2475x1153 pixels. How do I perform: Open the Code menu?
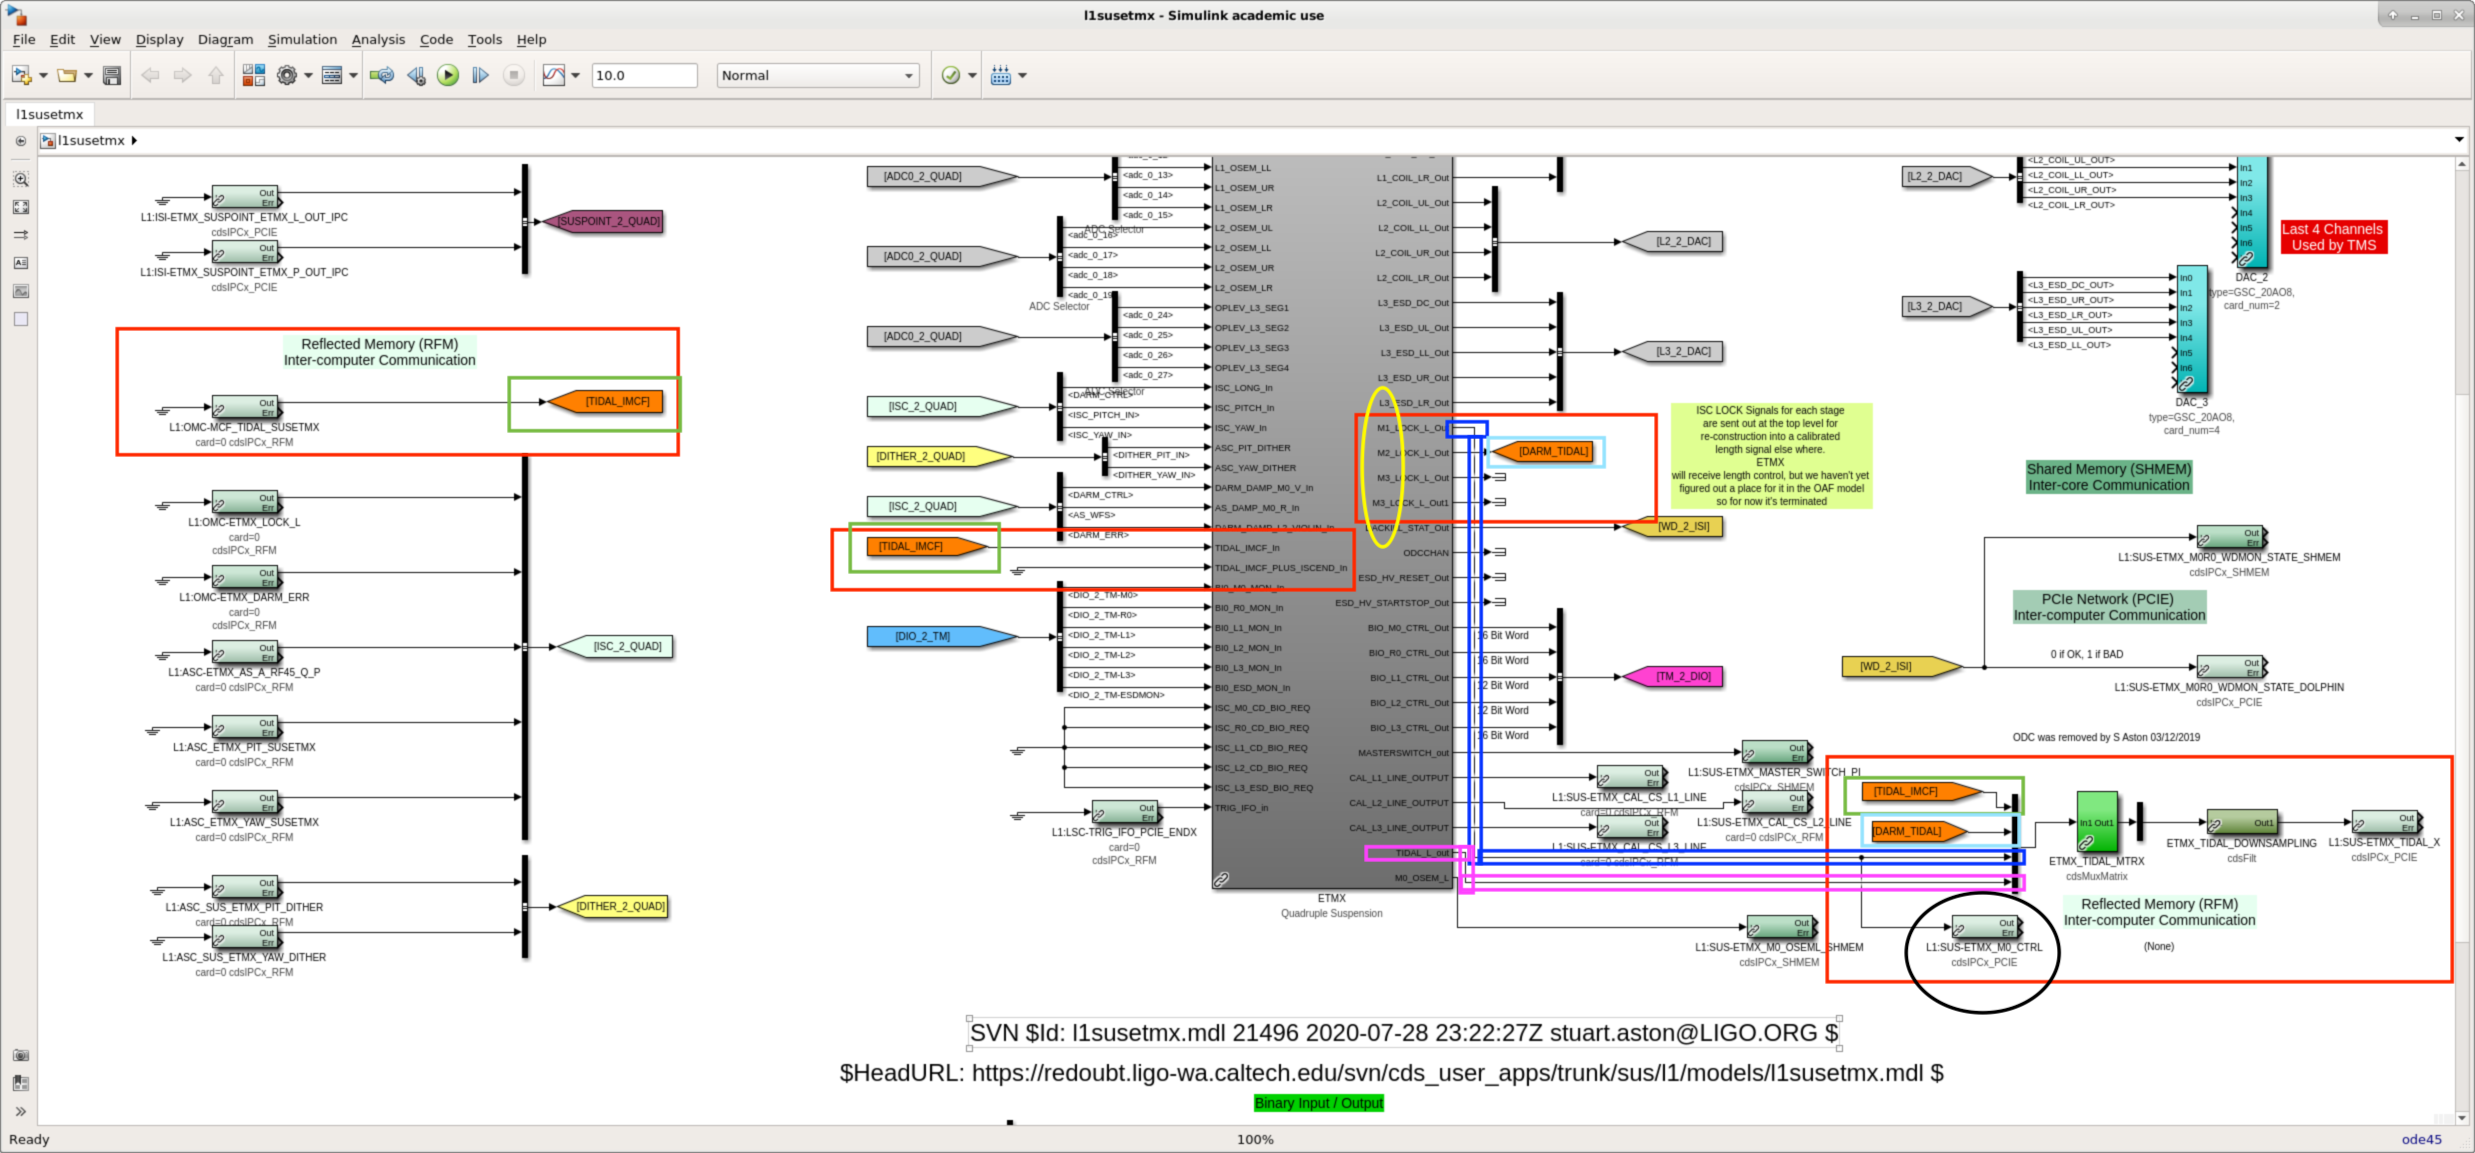click(436, 40)
